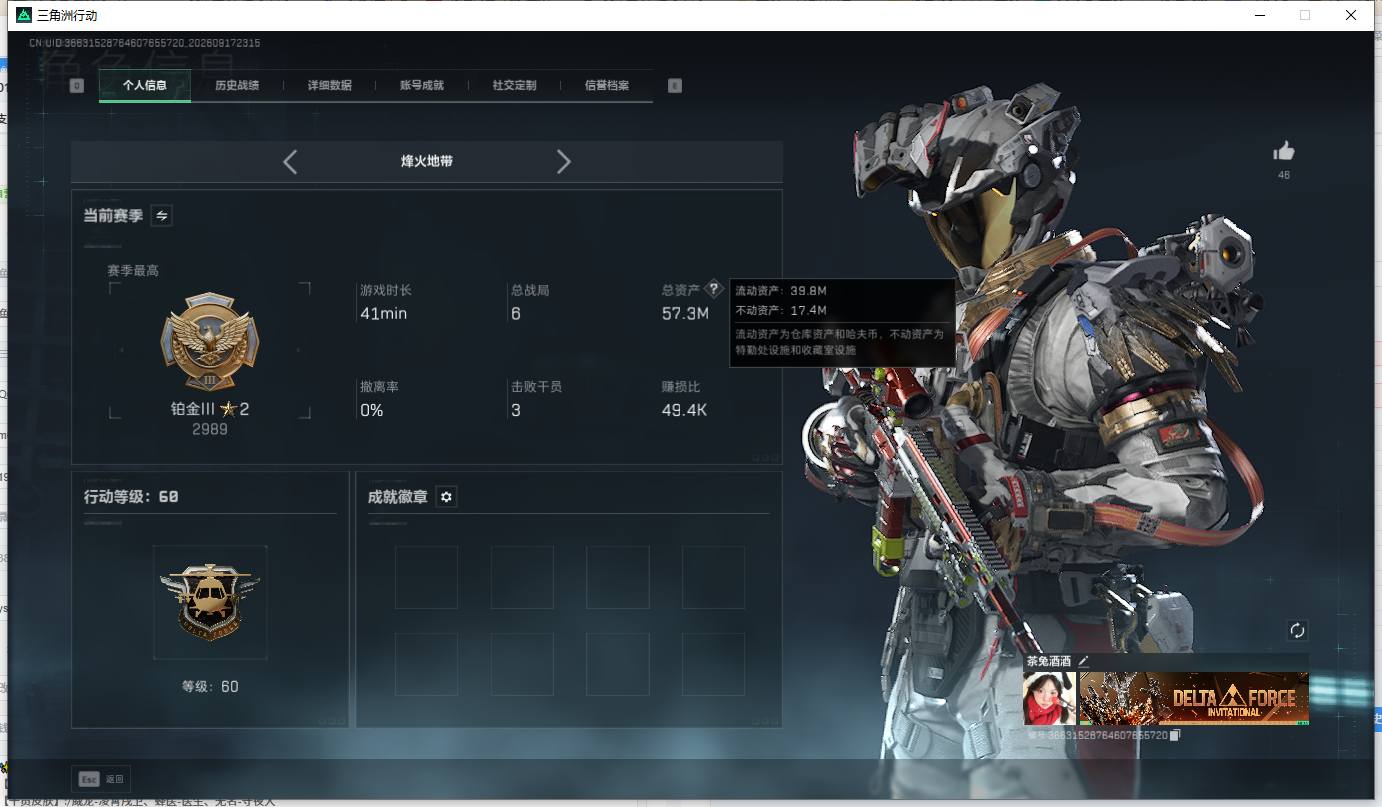Minimize the 三角洲行动 window
Viewport: 1382px width, 807px height.
[1259, 15]
